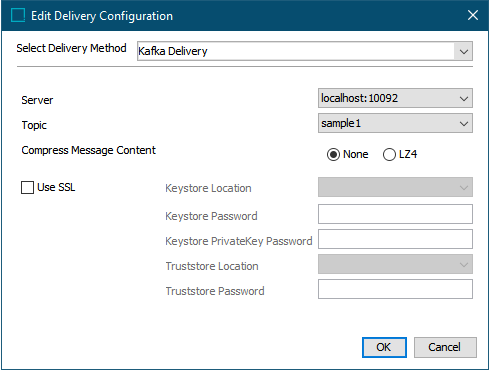Click the Keystore Password field
Viewport: 489px width, 370px height.
(x=395, y=214)
